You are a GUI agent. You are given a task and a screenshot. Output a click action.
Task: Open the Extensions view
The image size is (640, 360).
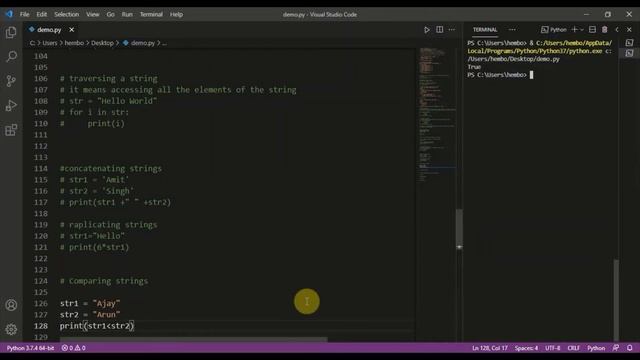pyautogui.click(x=11, y=130)
